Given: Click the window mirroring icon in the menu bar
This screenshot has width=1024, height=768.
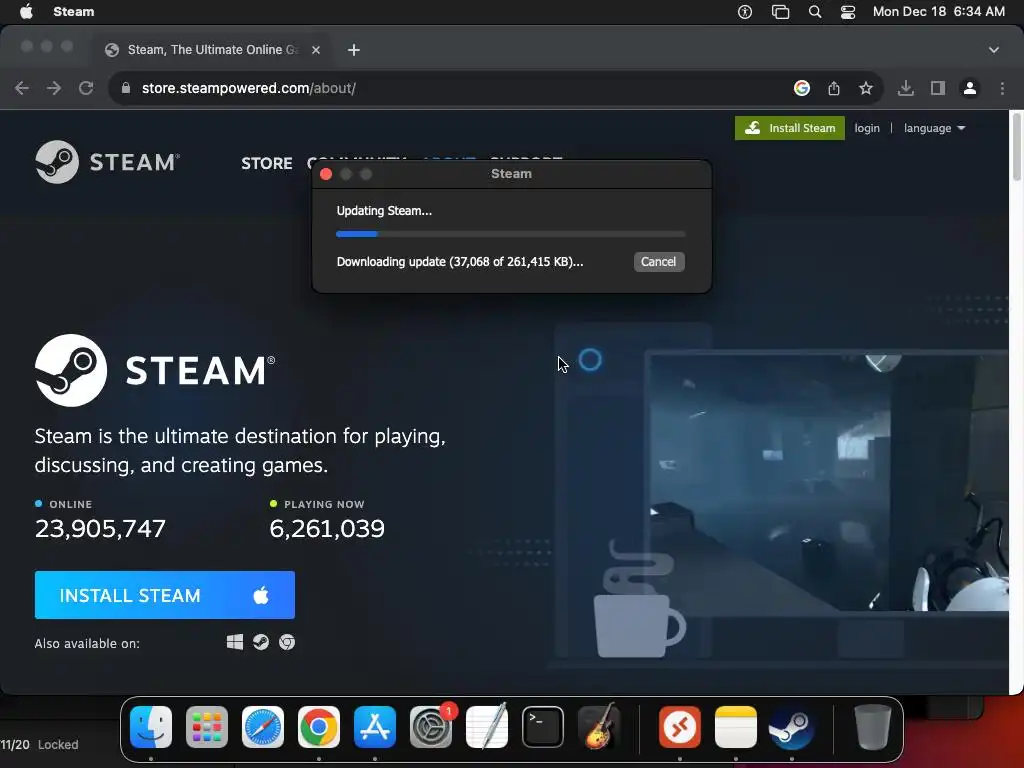Looking at the screenshot, I should click(780, 12).
